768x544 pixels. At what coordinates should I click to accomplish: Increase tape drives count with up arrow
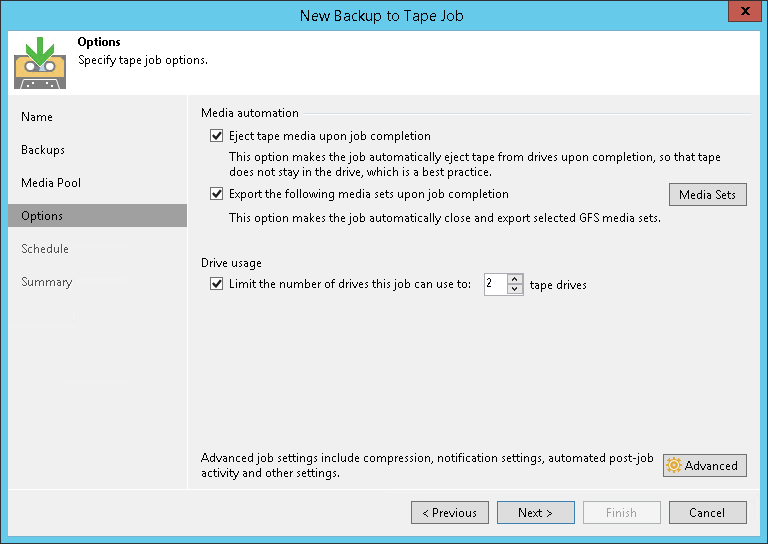tap(515, 279)
